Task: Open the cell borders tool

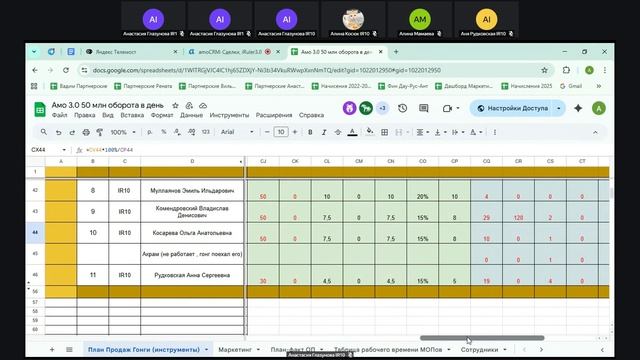Action: 384,132
